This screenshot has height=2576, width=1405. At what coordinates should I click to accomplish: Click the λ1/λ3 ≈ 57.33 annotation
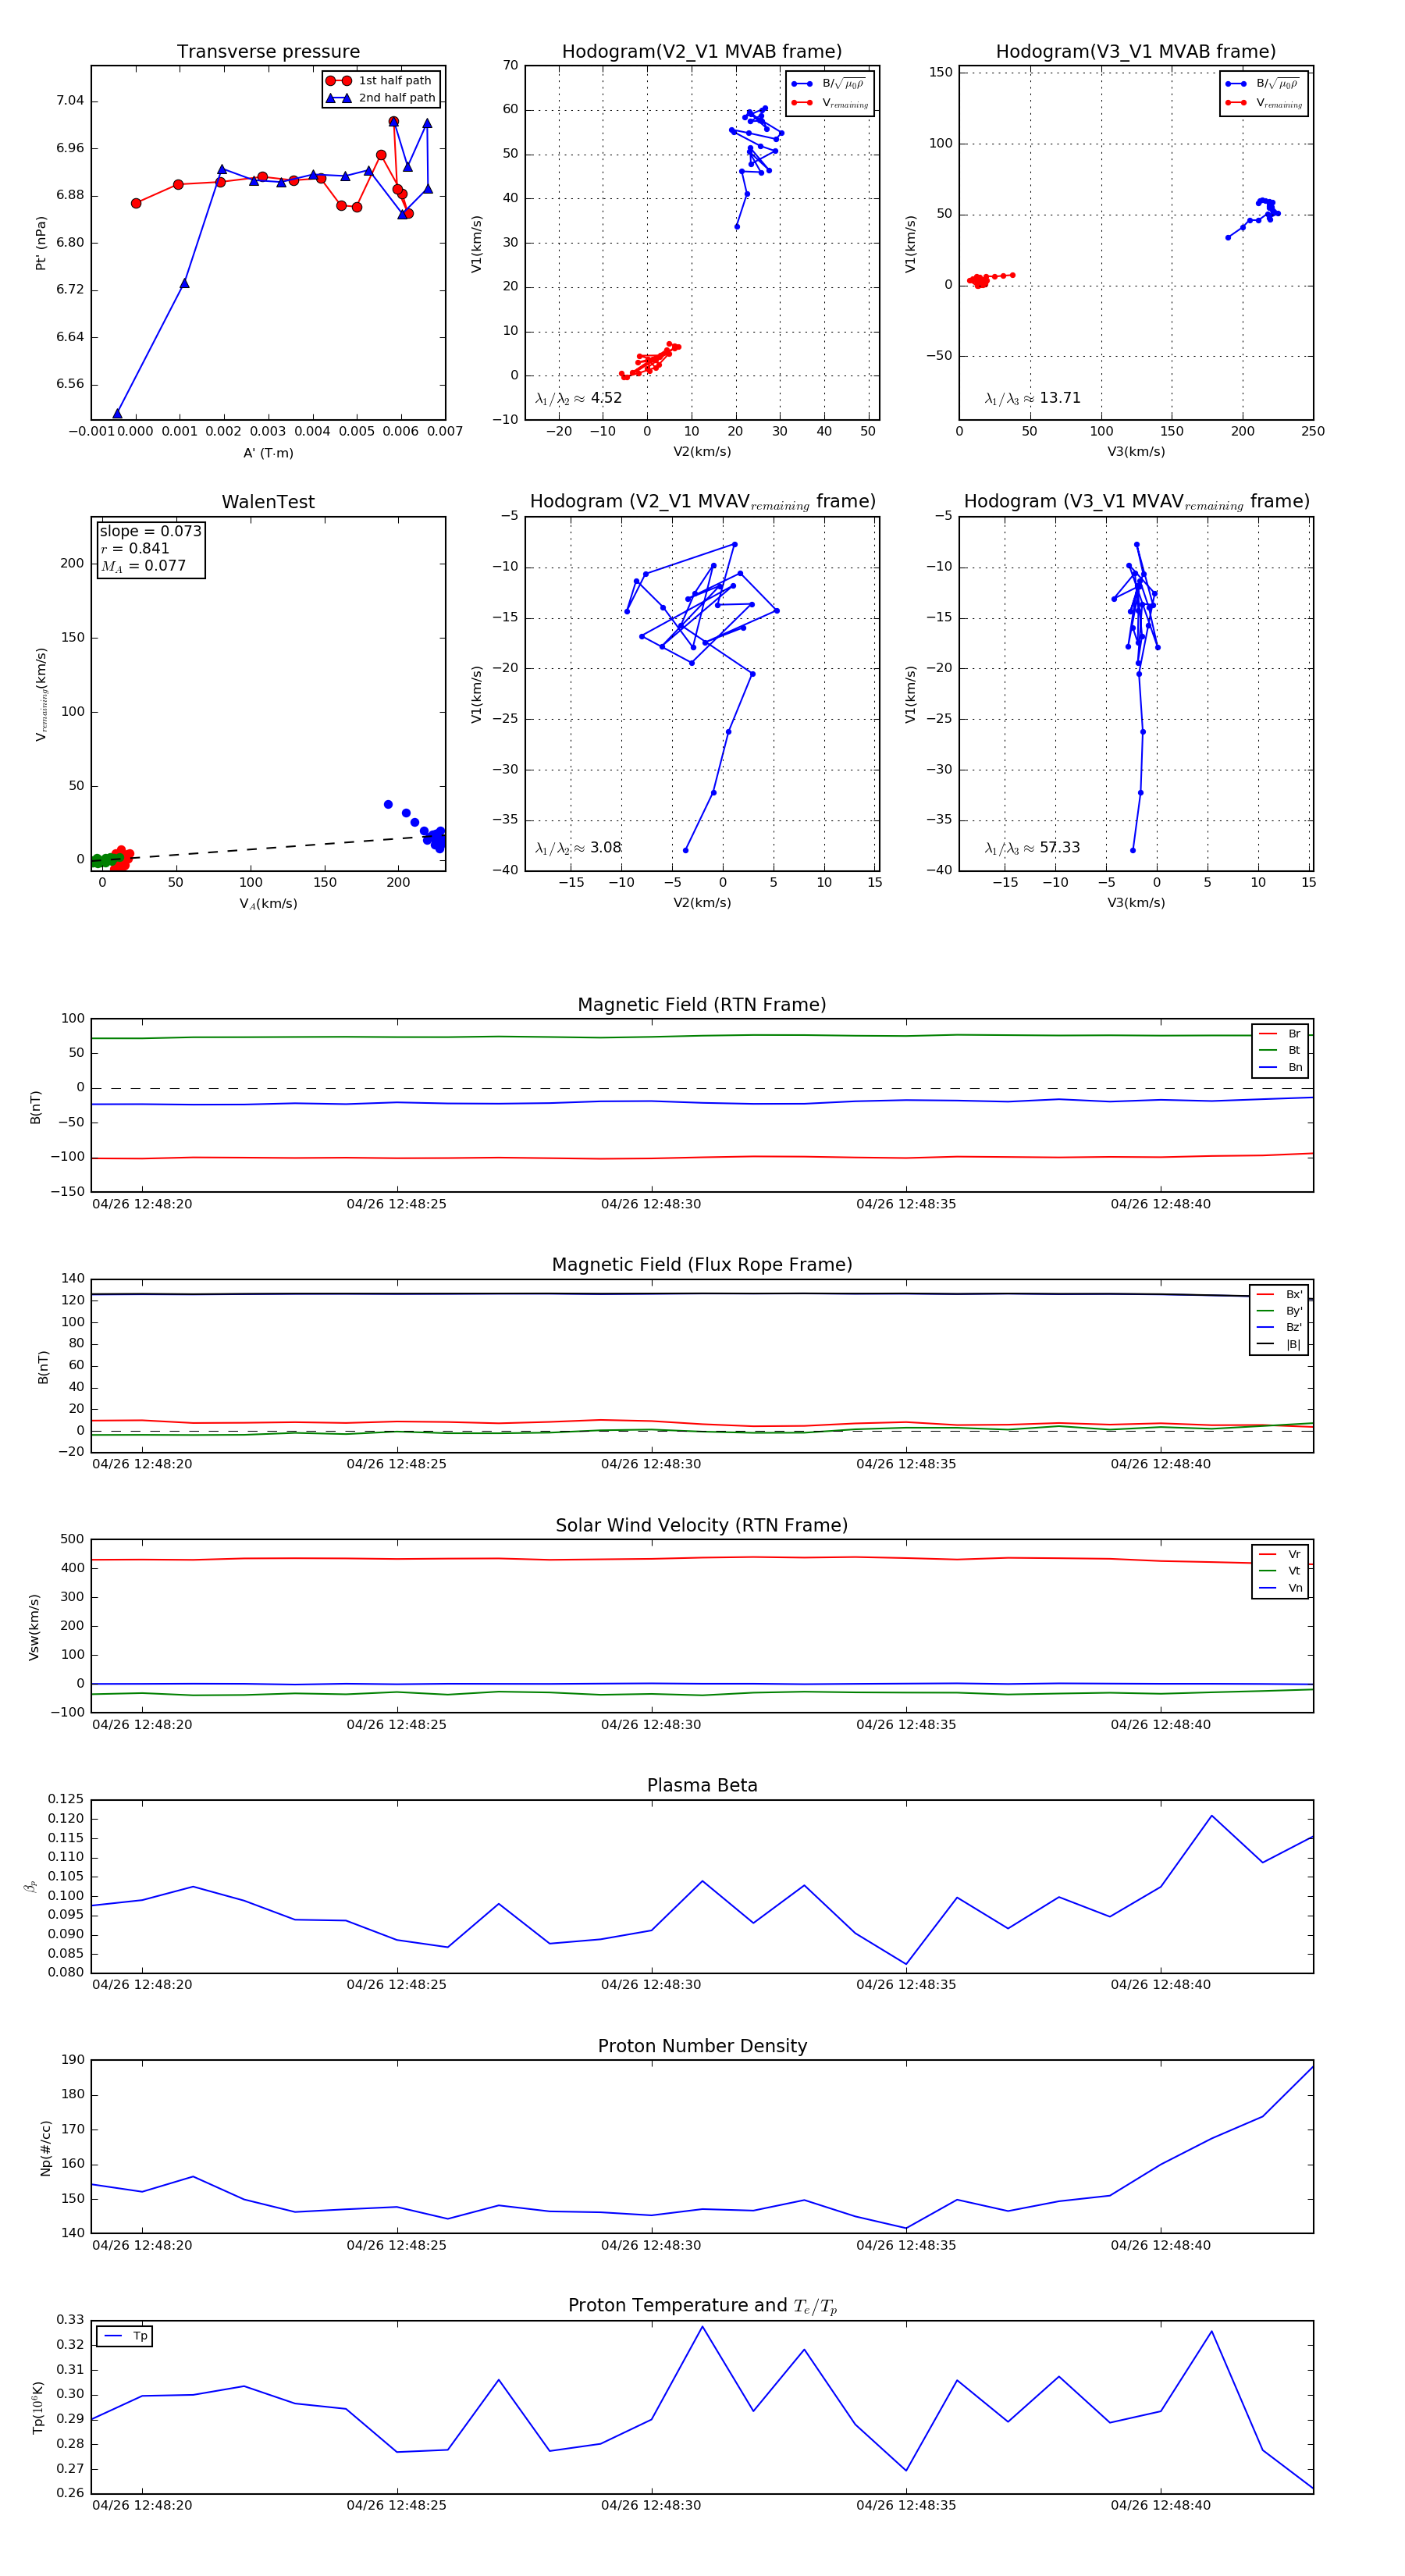point(1032,848)
